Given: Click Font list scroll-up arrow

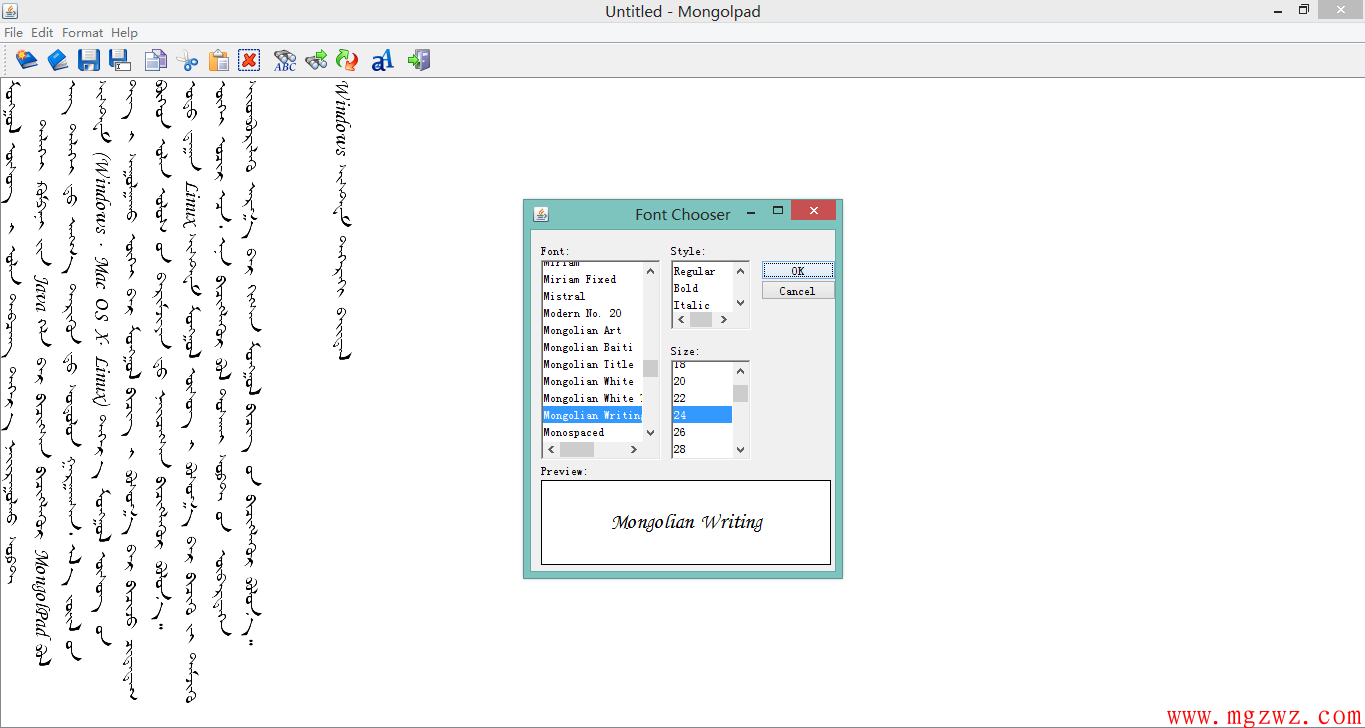Looking at the screenshot, I should pos(651,270).
